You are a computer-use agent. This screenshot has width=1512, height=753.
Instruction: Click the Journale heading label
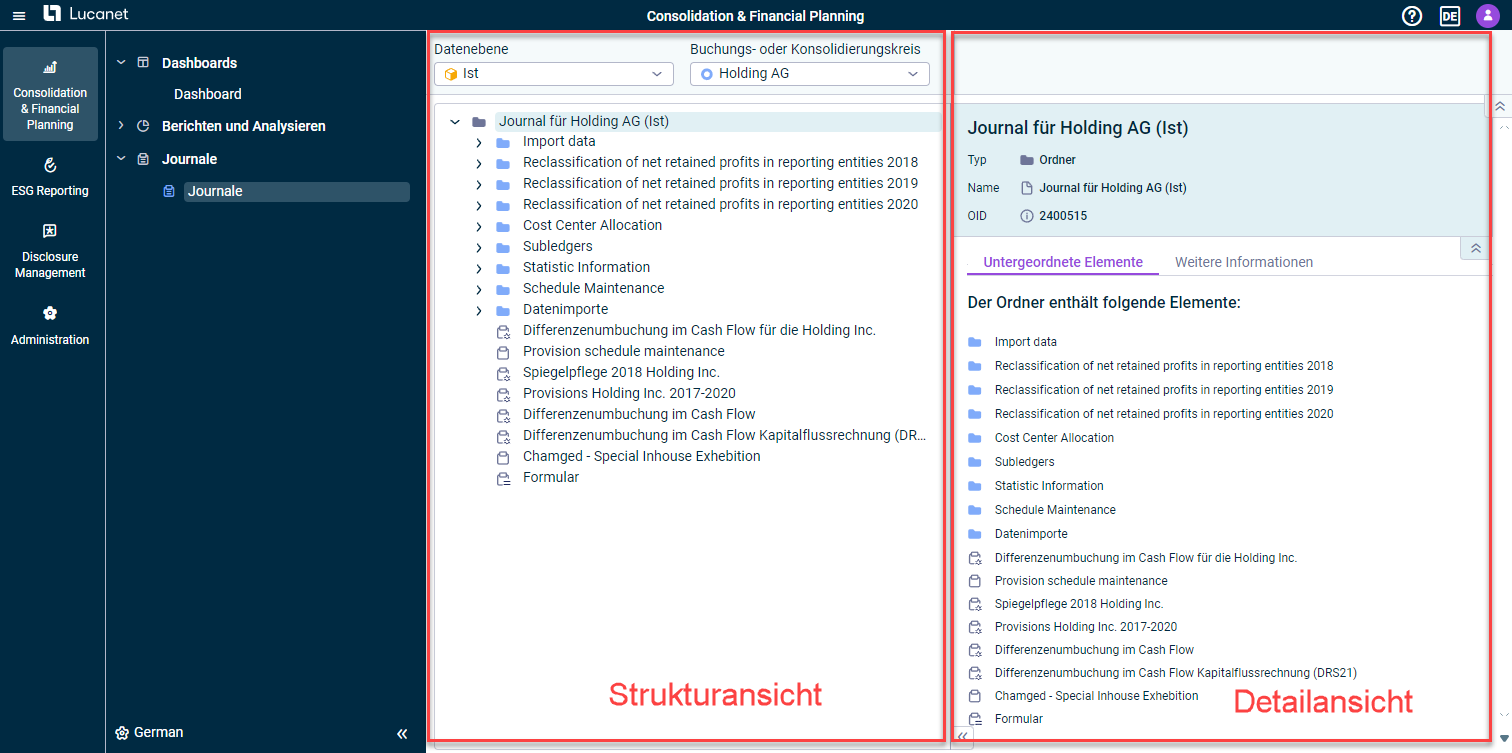(189, 159)
